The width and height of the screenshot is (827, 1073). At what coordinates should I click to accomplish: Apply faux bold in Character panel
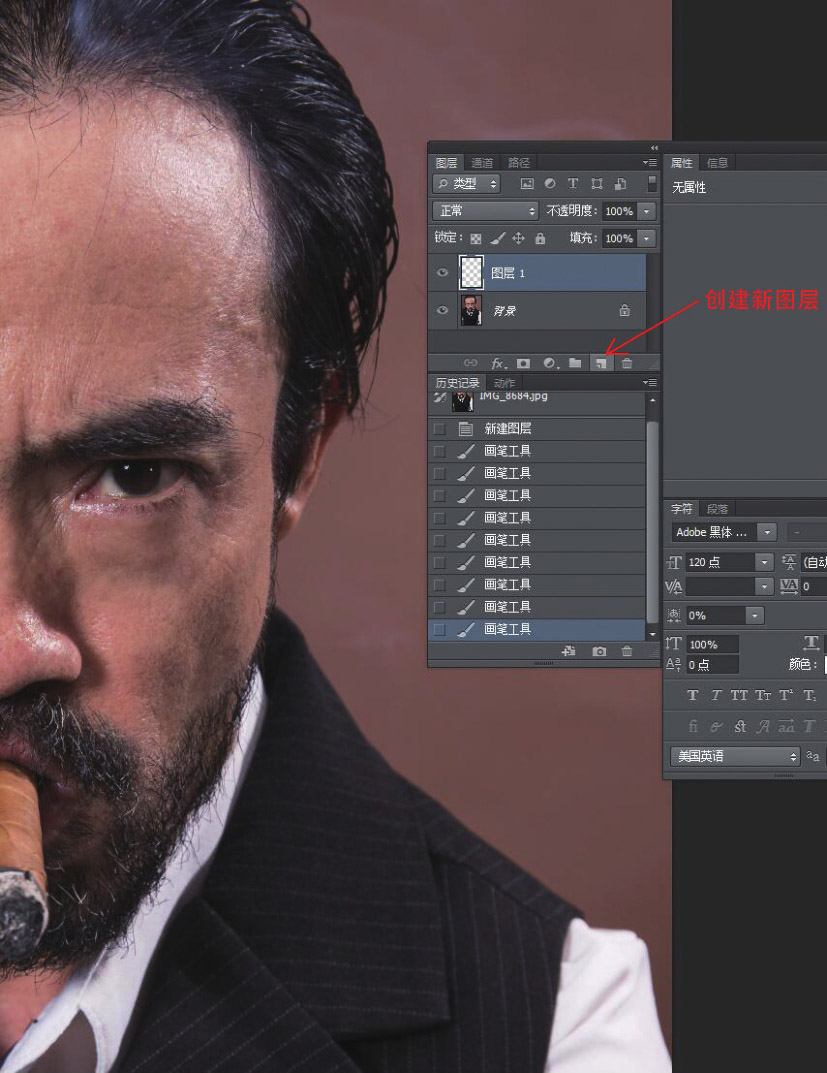click(x=692, y=695)
